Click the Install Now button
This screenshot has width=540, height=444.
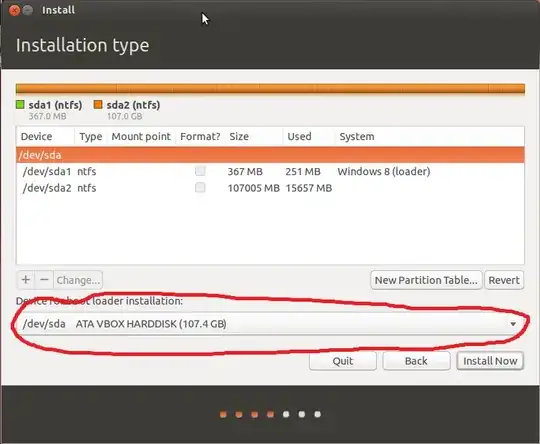point(490,361)
